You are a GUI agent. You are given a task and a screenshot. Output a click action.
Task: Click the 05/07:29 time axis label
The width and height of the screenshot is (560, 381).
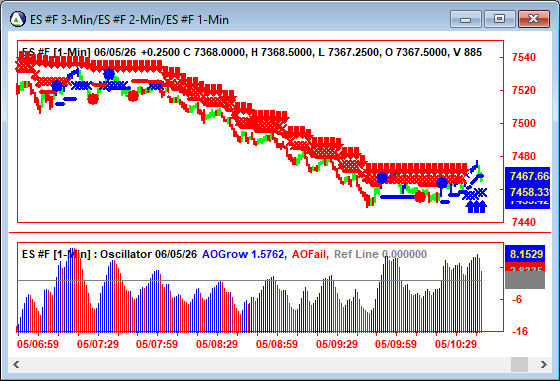tap(98, 344)
